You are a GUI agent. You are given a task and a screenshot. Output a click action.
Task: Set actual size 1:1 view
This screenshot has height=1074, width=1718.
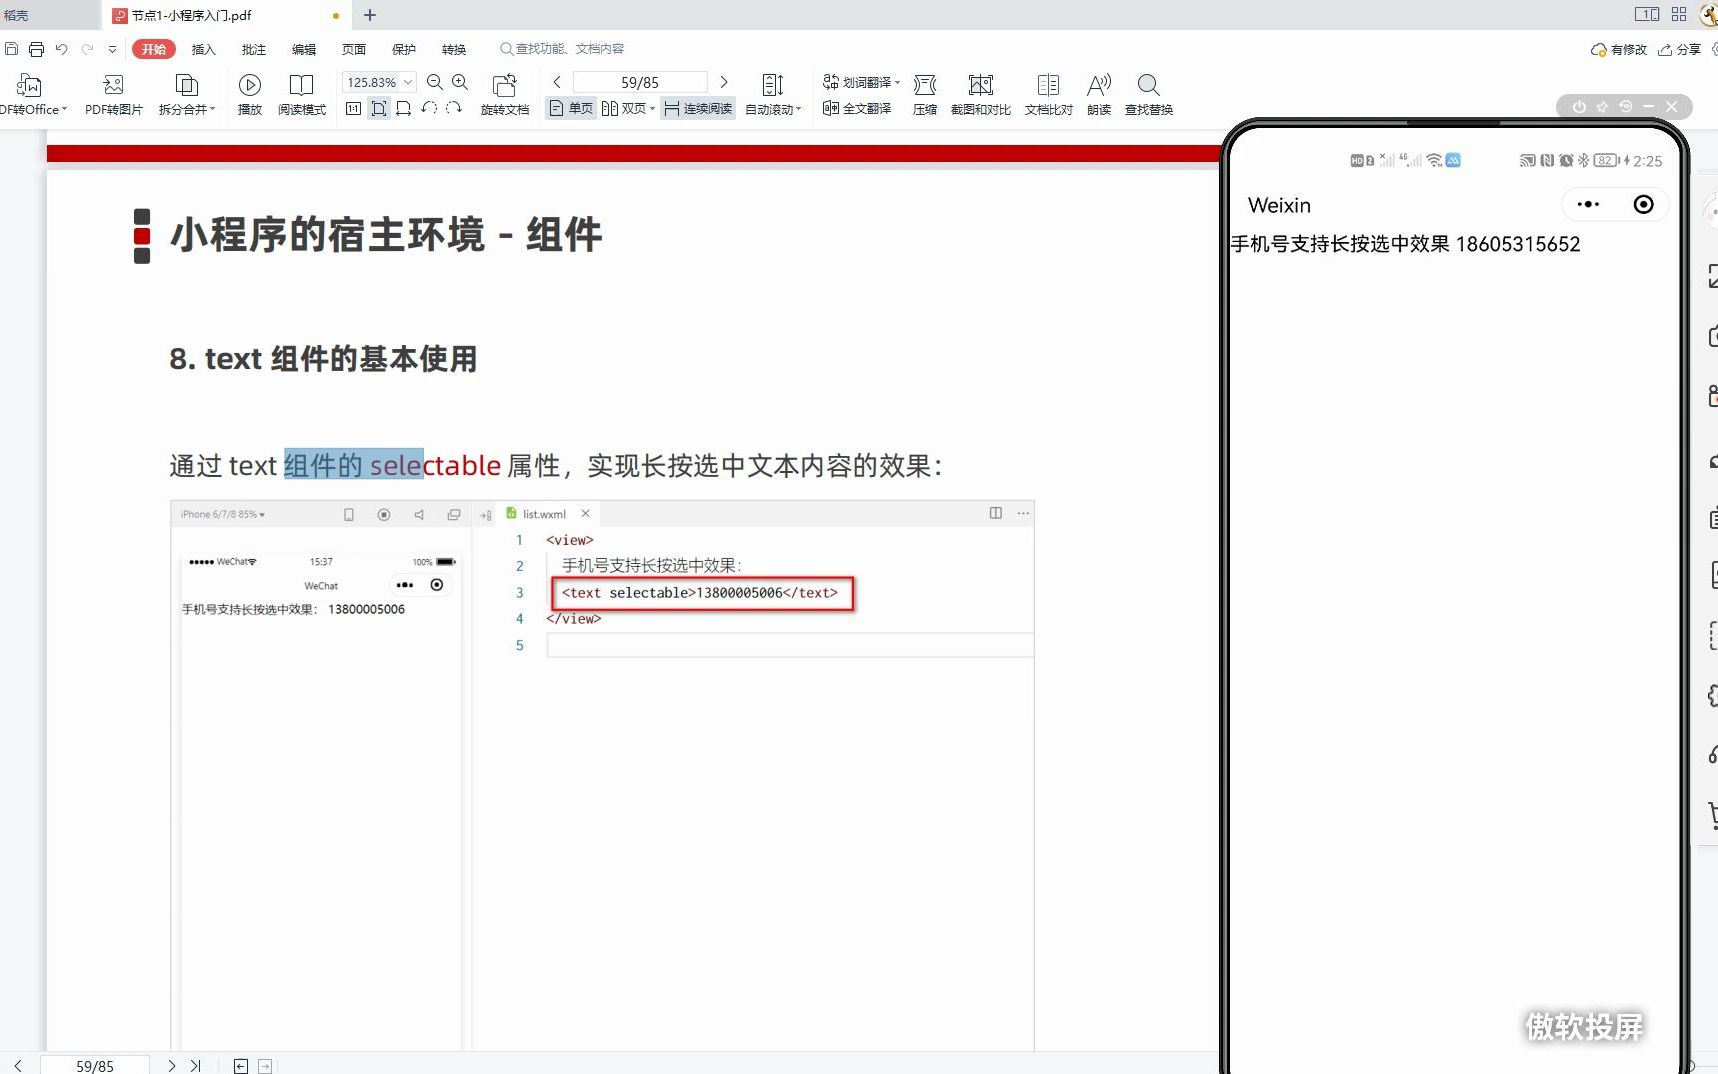click(x=353, y=108)
